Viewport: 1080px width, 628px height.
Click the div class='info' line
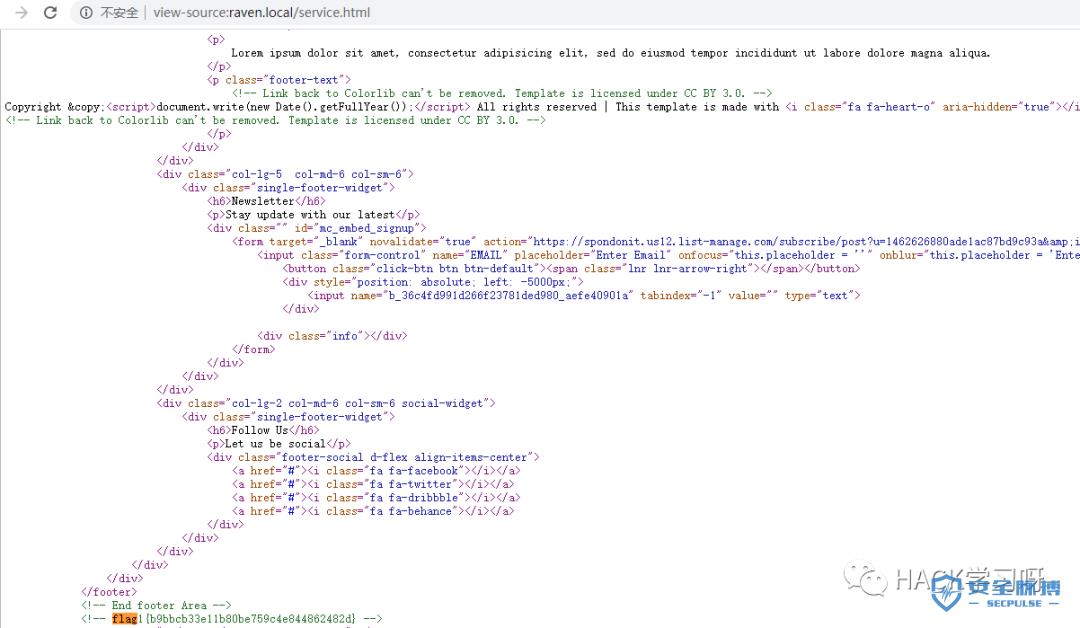coord(332,336)
